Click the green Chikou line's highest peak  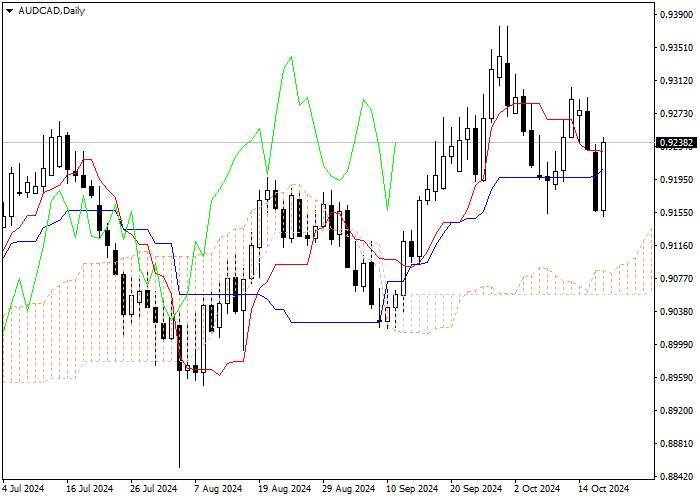(x=291, y=57)
